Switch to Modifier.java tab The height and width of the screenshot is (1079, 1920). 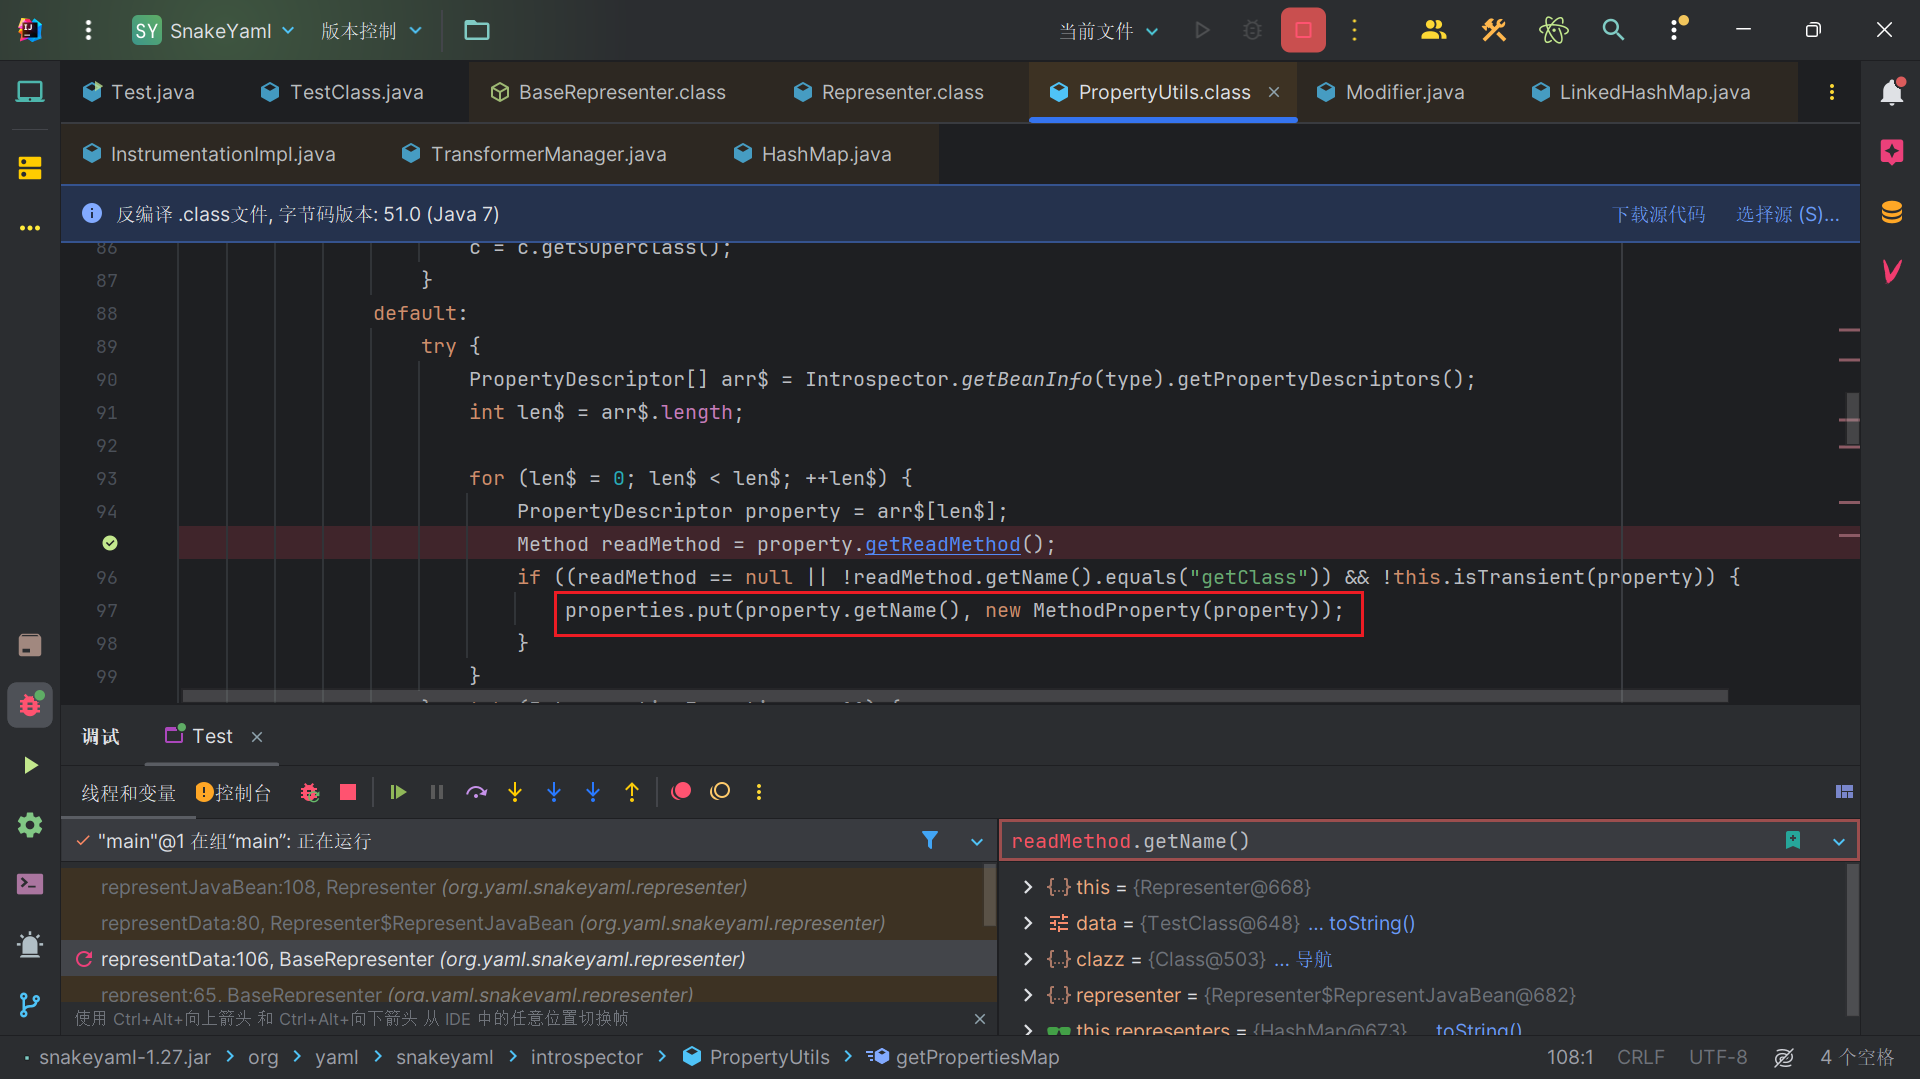(x=1391, y=92)
